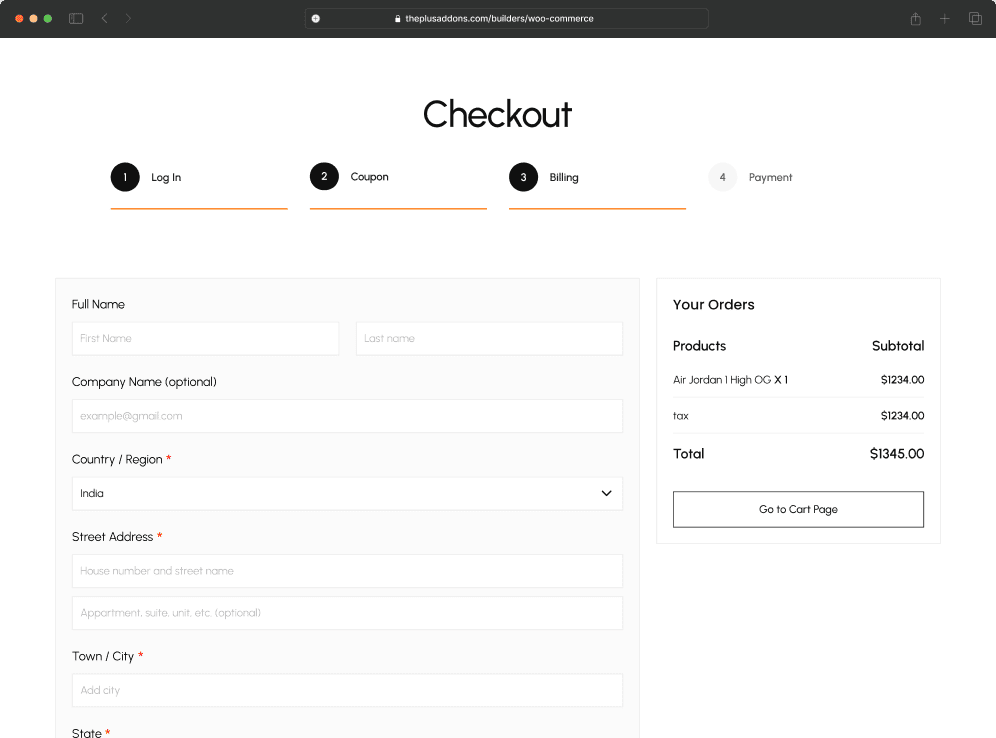Expand the country selector chevron arrow
996x738 pixels.
(x=606, y=493)
